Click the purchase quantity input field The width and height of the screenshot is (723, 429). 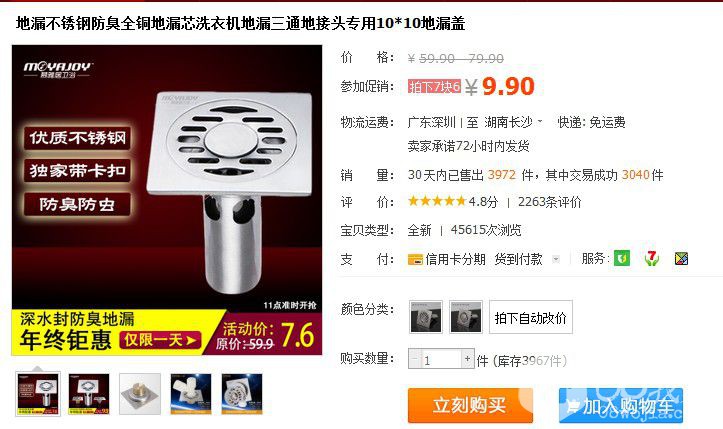[441, 359]
